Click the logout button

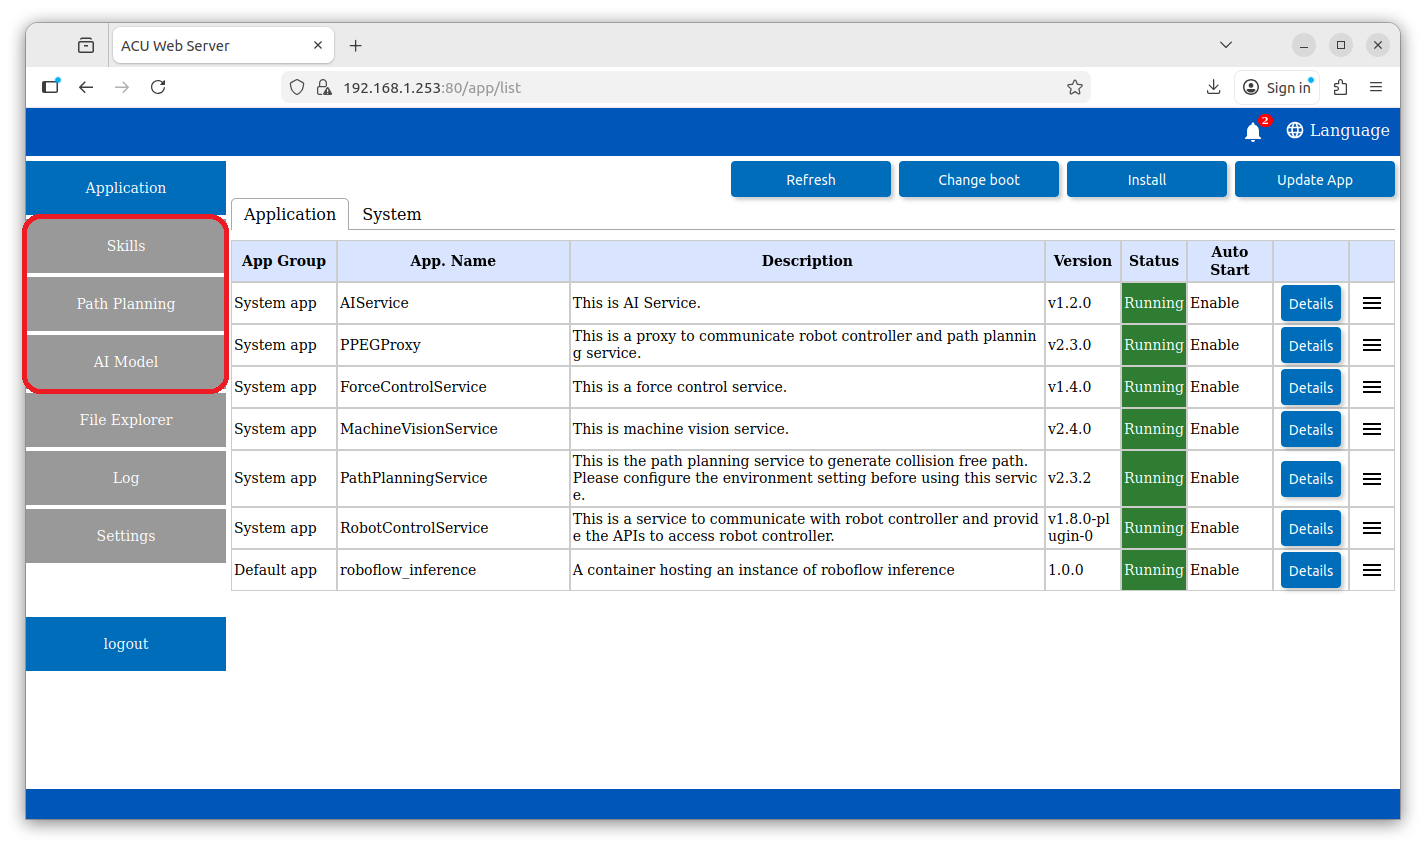[126, 644]
